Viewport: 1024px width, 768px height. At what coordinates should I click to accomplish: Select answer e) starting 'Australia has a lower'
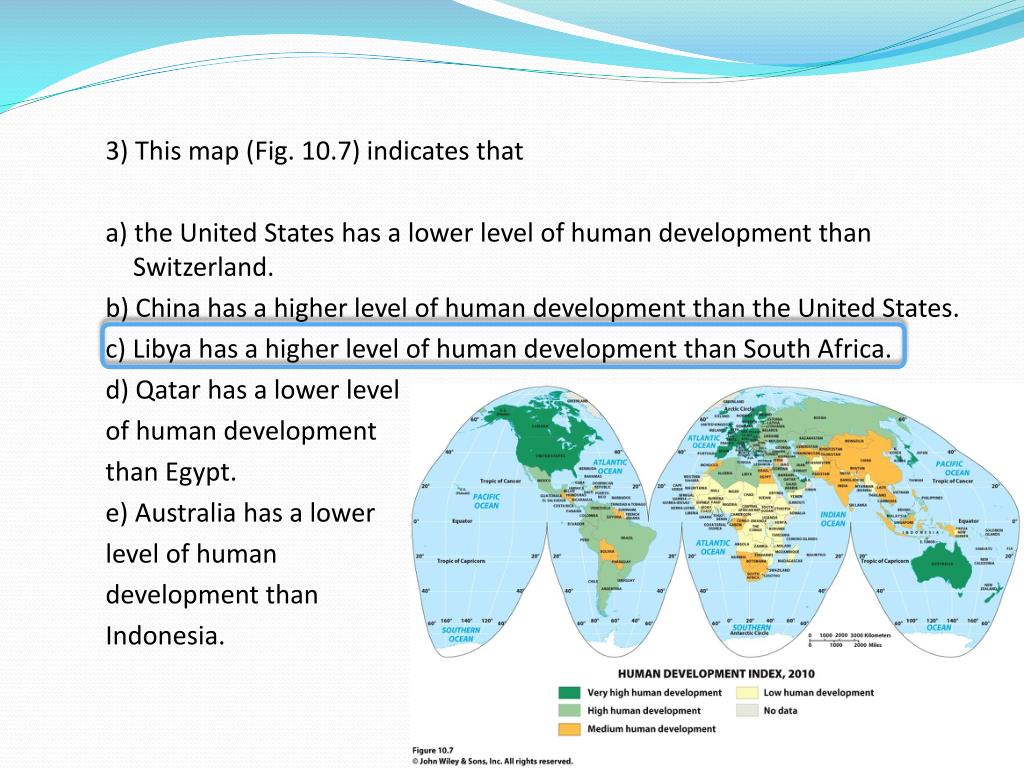(x=240, y=574)
